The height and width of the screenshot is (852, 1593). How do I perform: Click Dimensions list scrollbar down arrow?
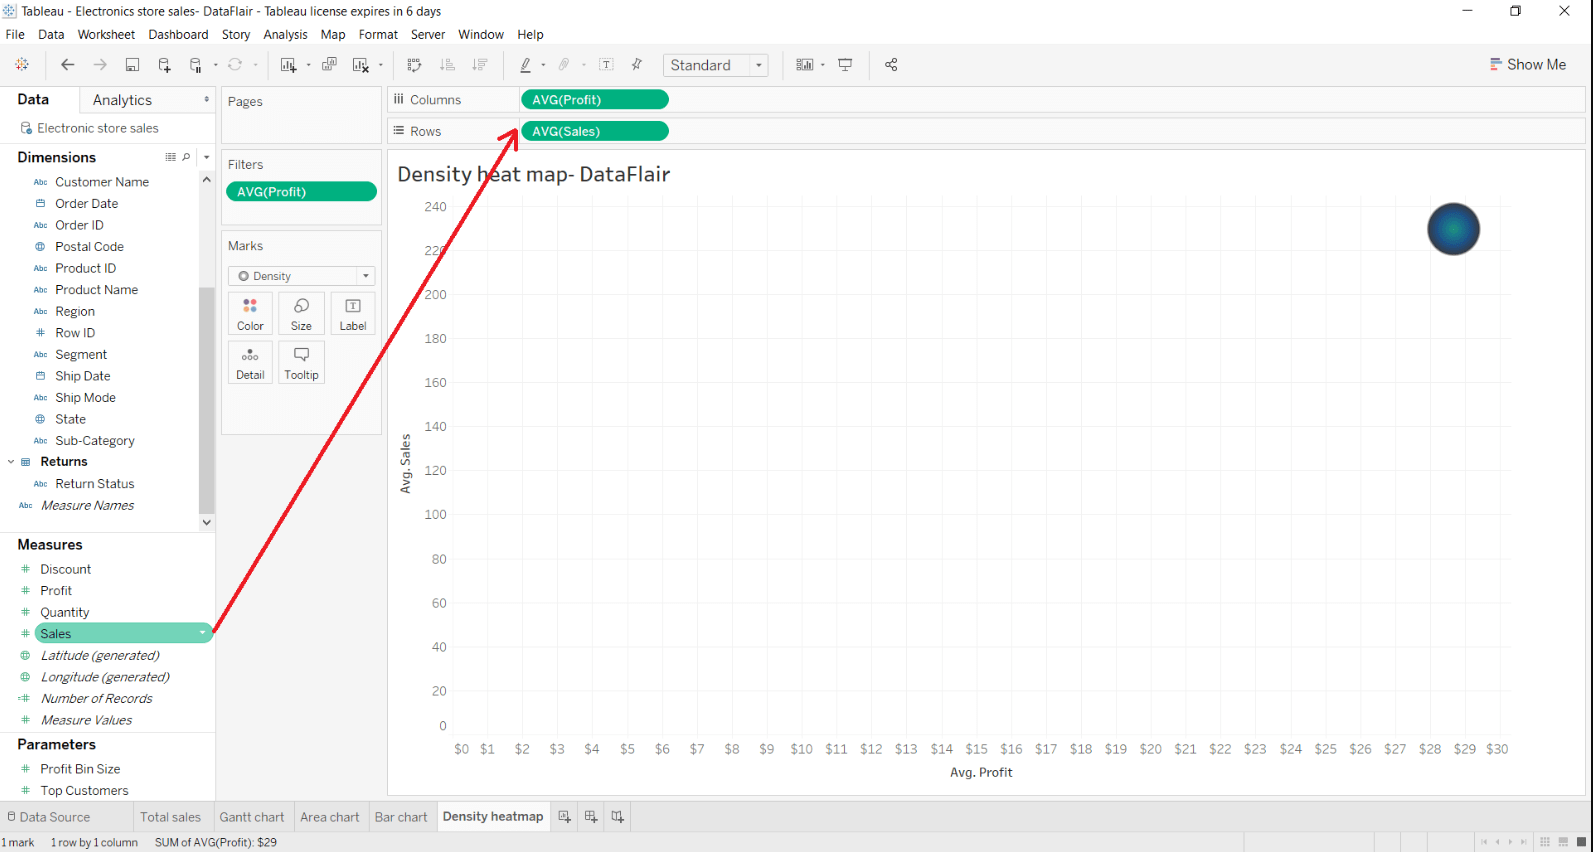(207, 522)
